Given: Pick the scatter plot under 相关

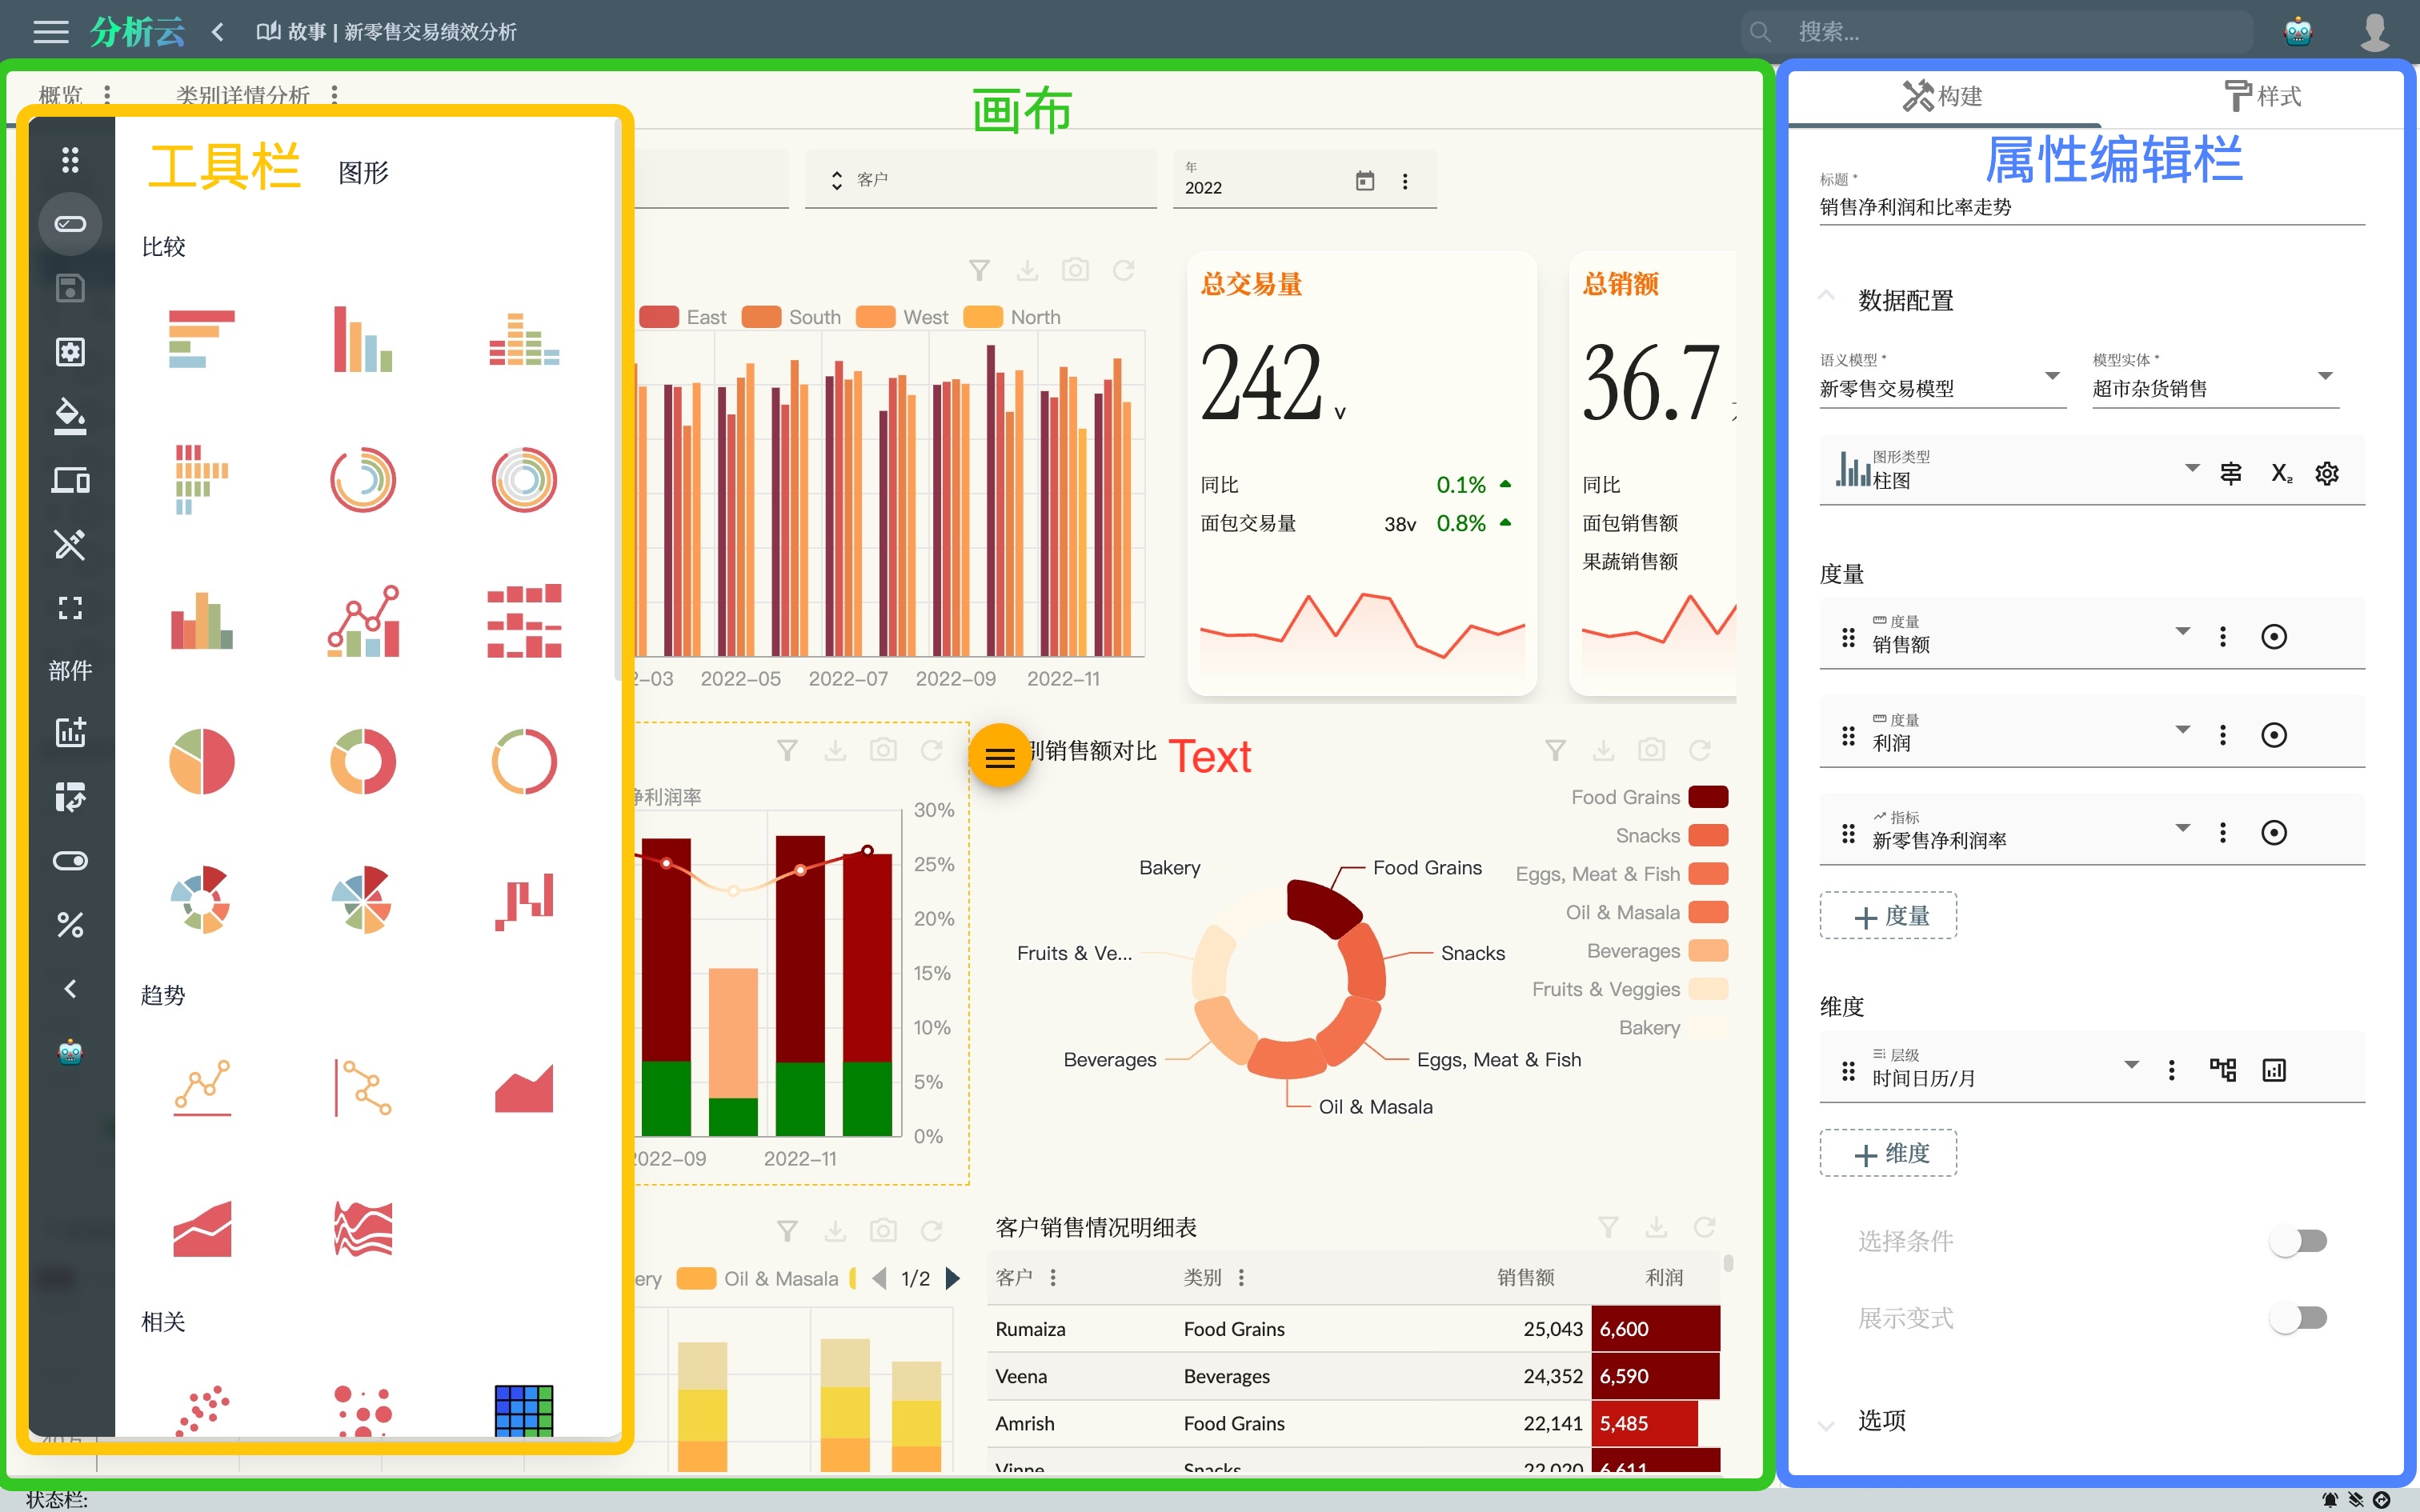Looking at the screenshot, I should point(201,1411).
